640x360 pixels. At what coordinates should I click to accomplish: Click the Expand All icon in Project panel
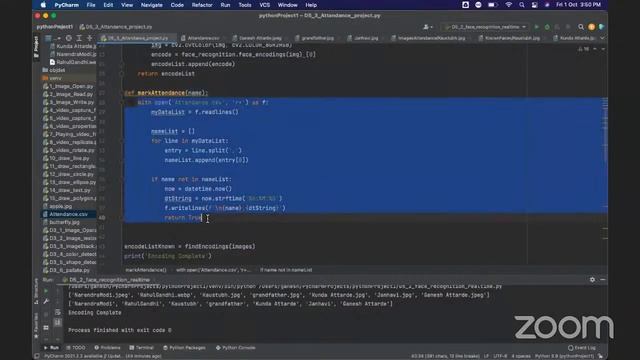79,38
